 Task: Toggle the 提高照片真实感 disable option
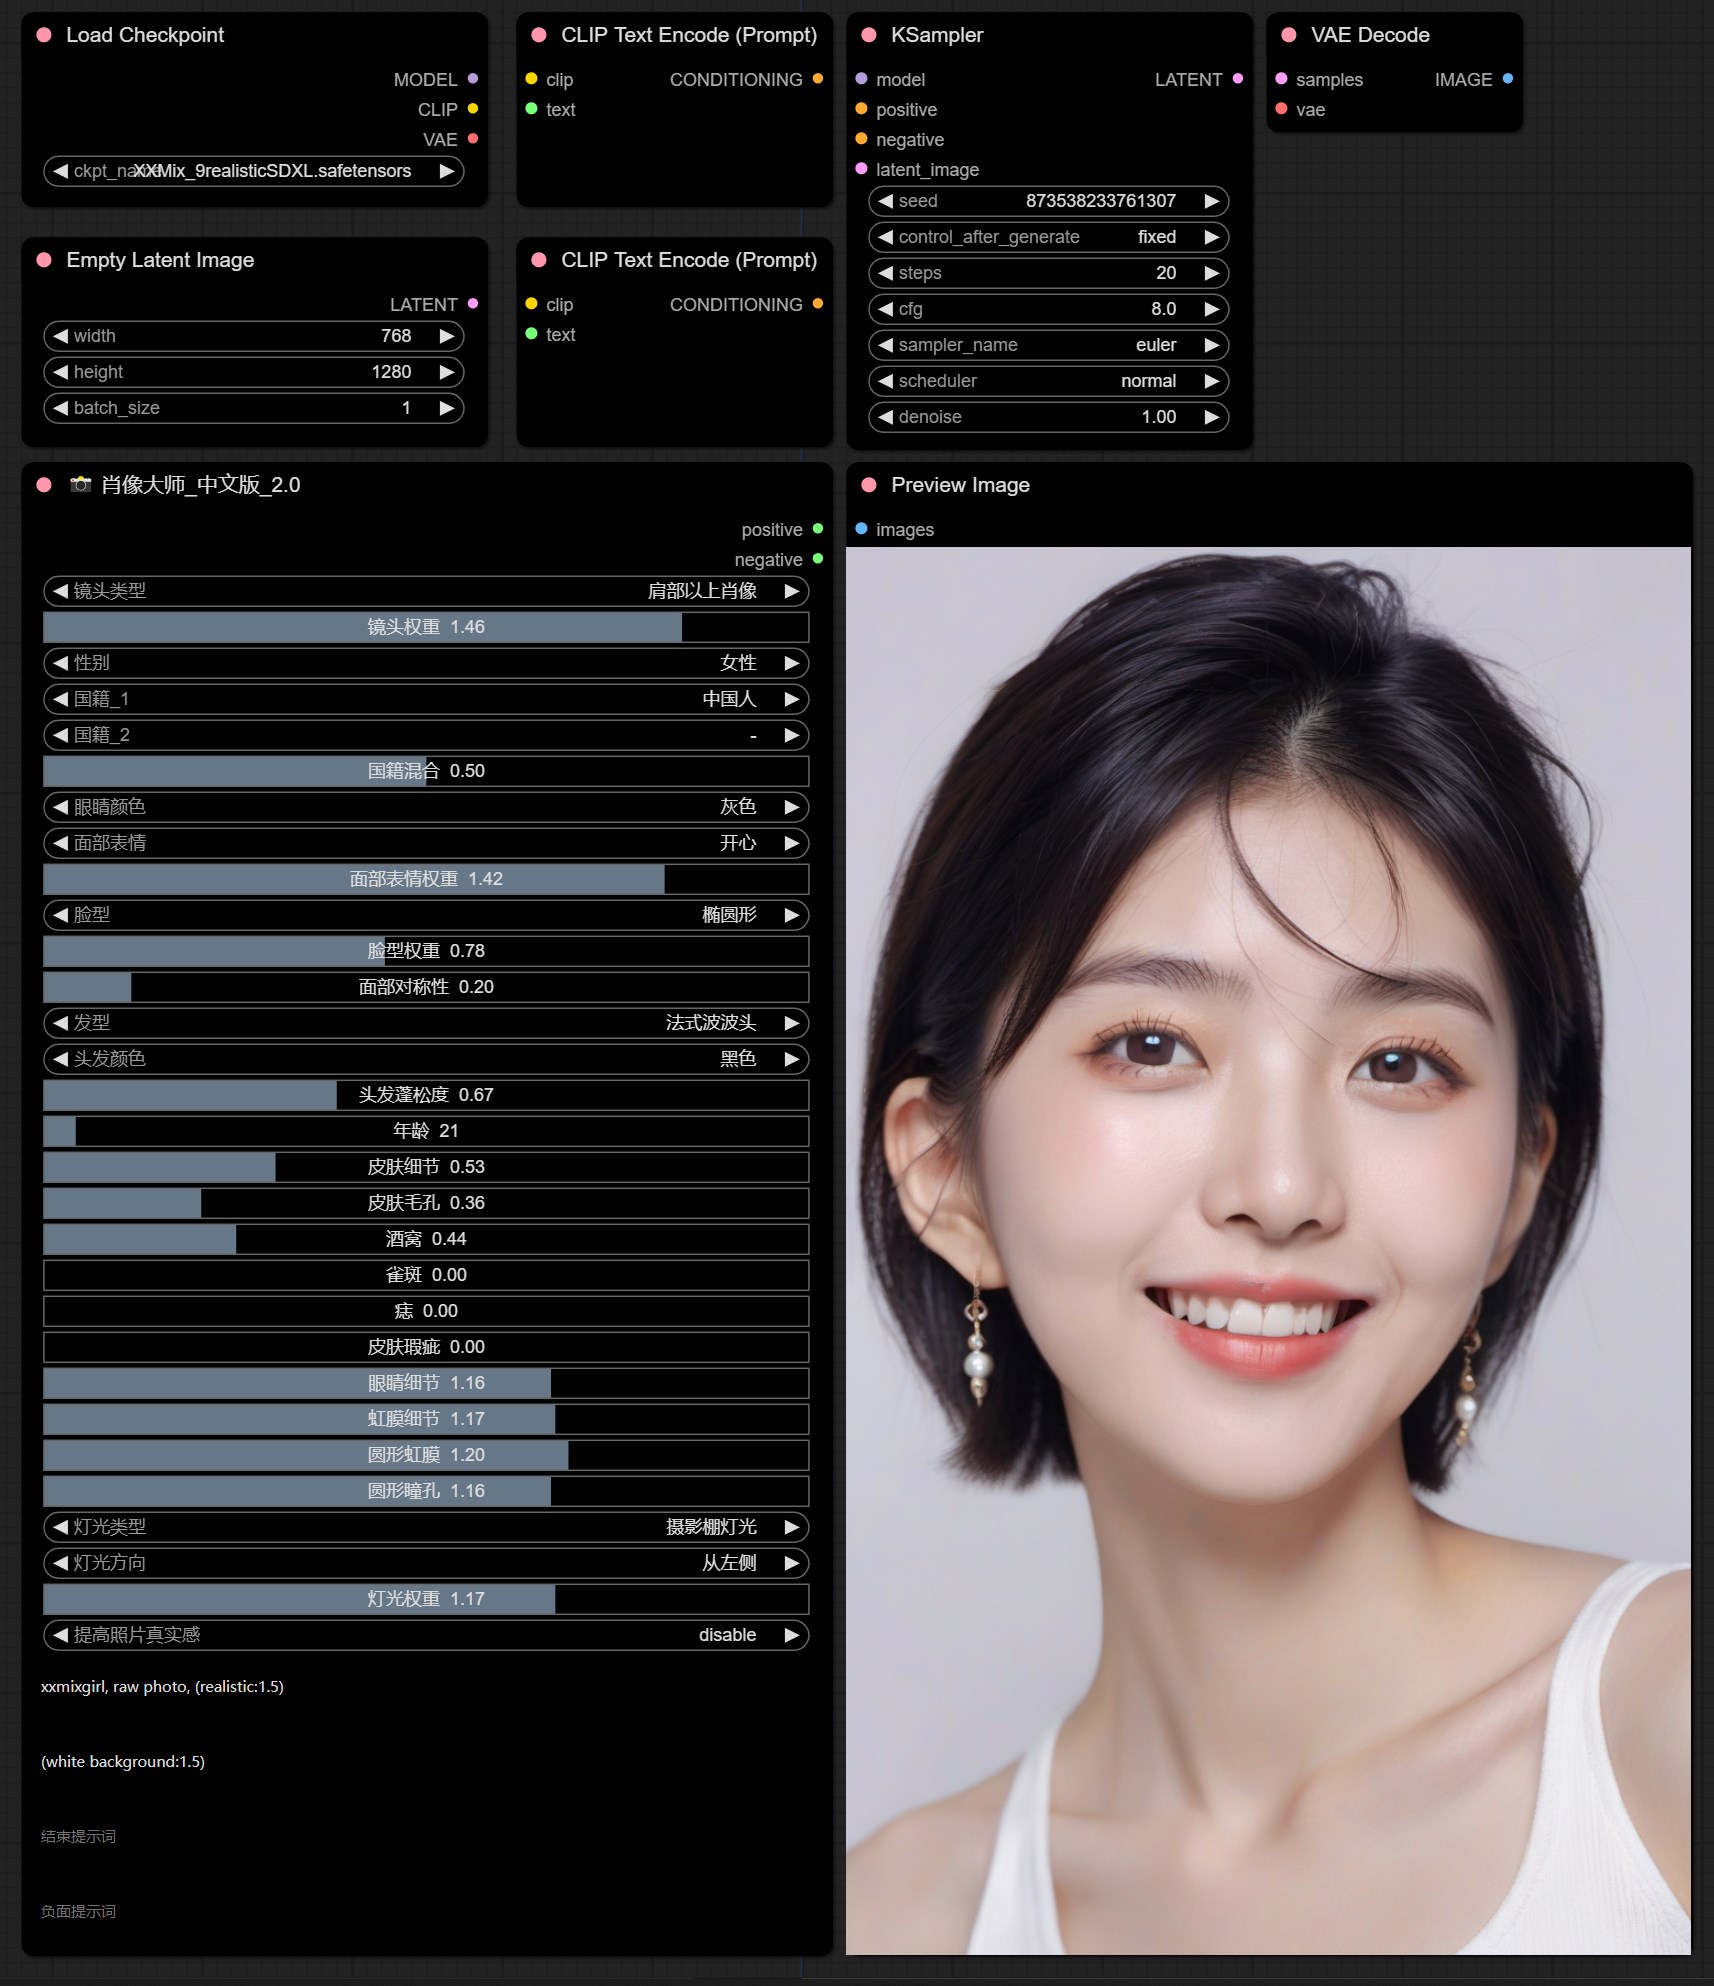pos(426,1635)
